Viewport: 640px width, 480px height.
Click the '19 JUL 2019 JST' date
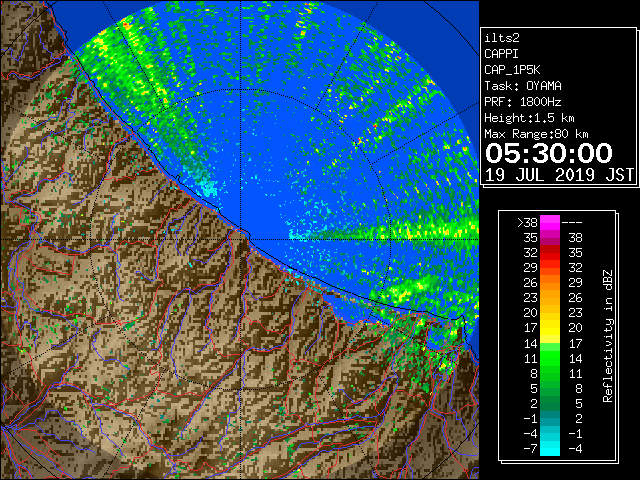point(559,175)
